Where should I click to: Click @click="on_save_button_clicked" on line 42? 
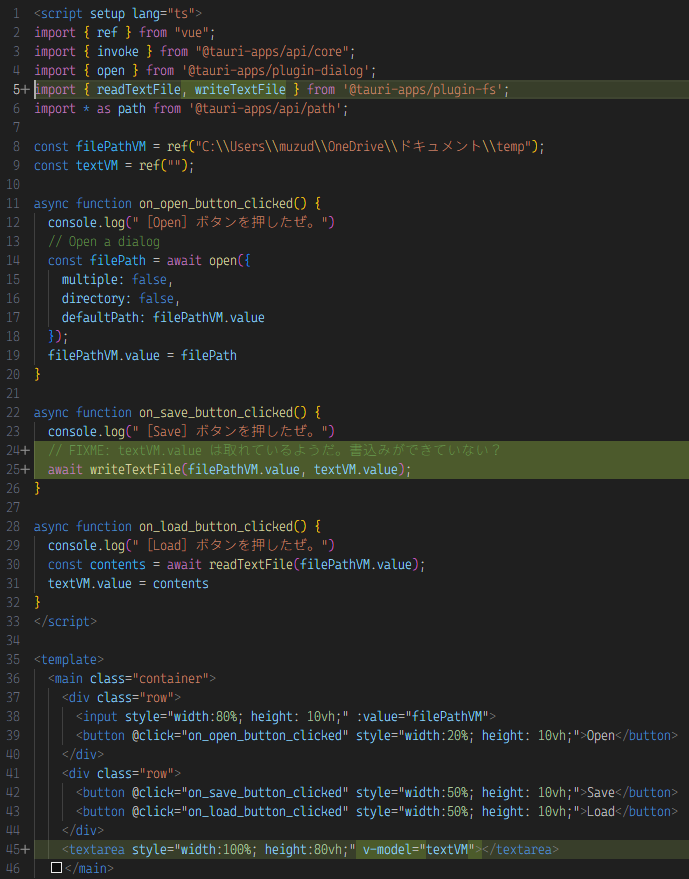point(241,793)
